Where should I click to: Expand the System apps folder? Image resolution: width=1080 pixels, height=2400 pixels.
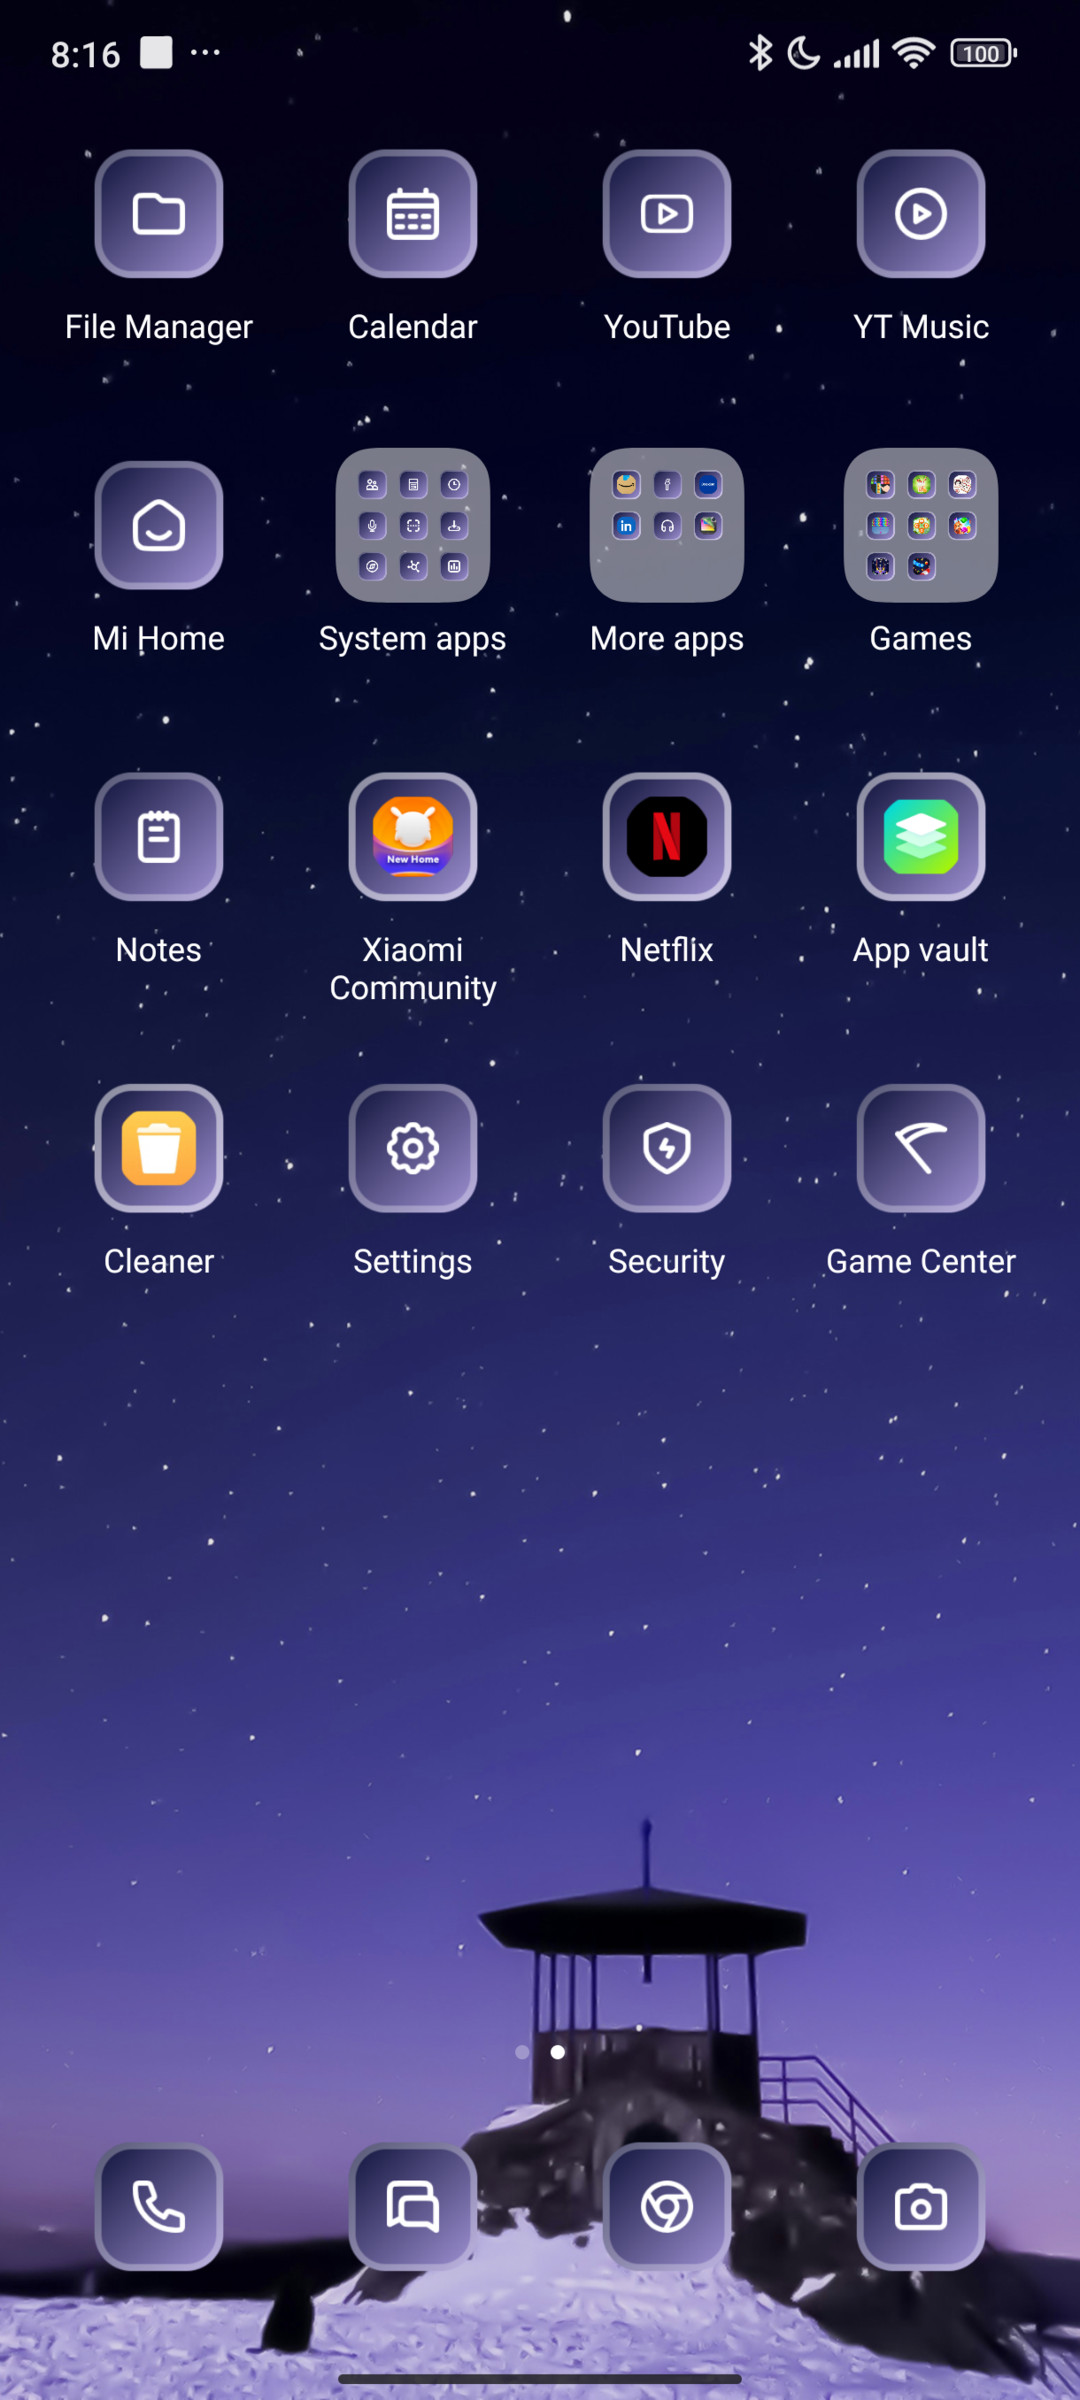413,525
